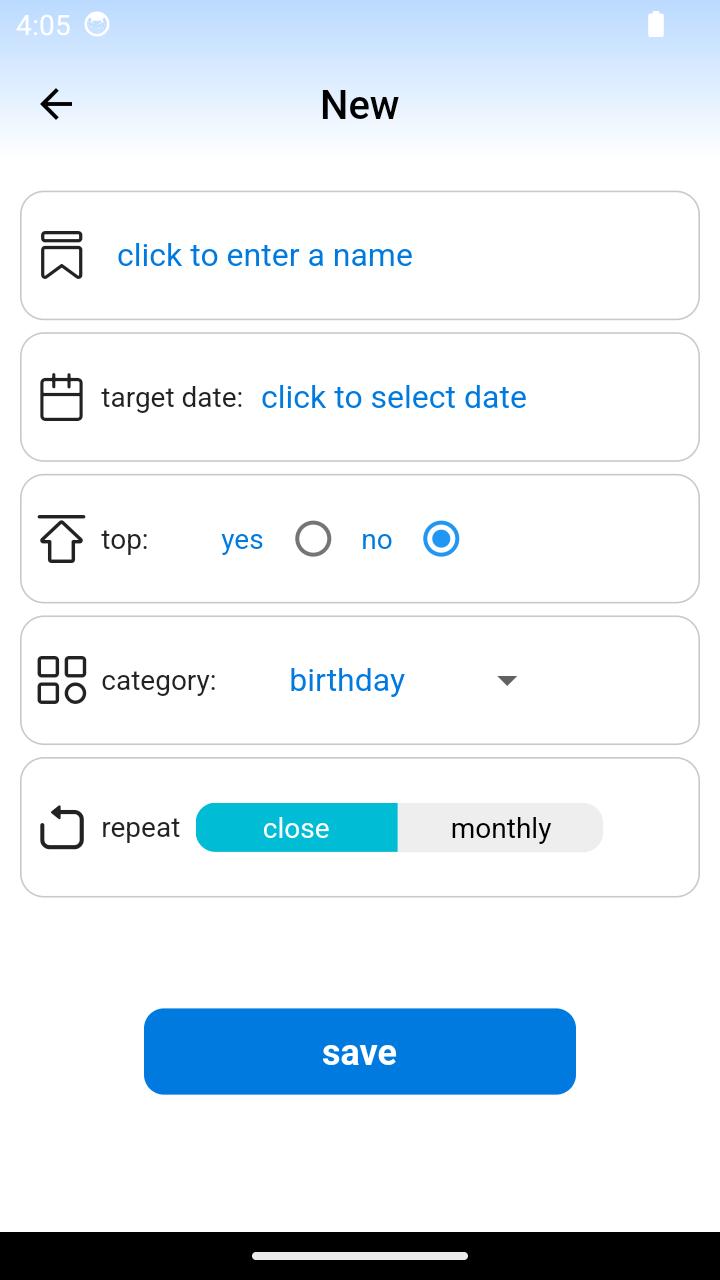
Task: Switch repeat to monthly
Action: (500, 828)
